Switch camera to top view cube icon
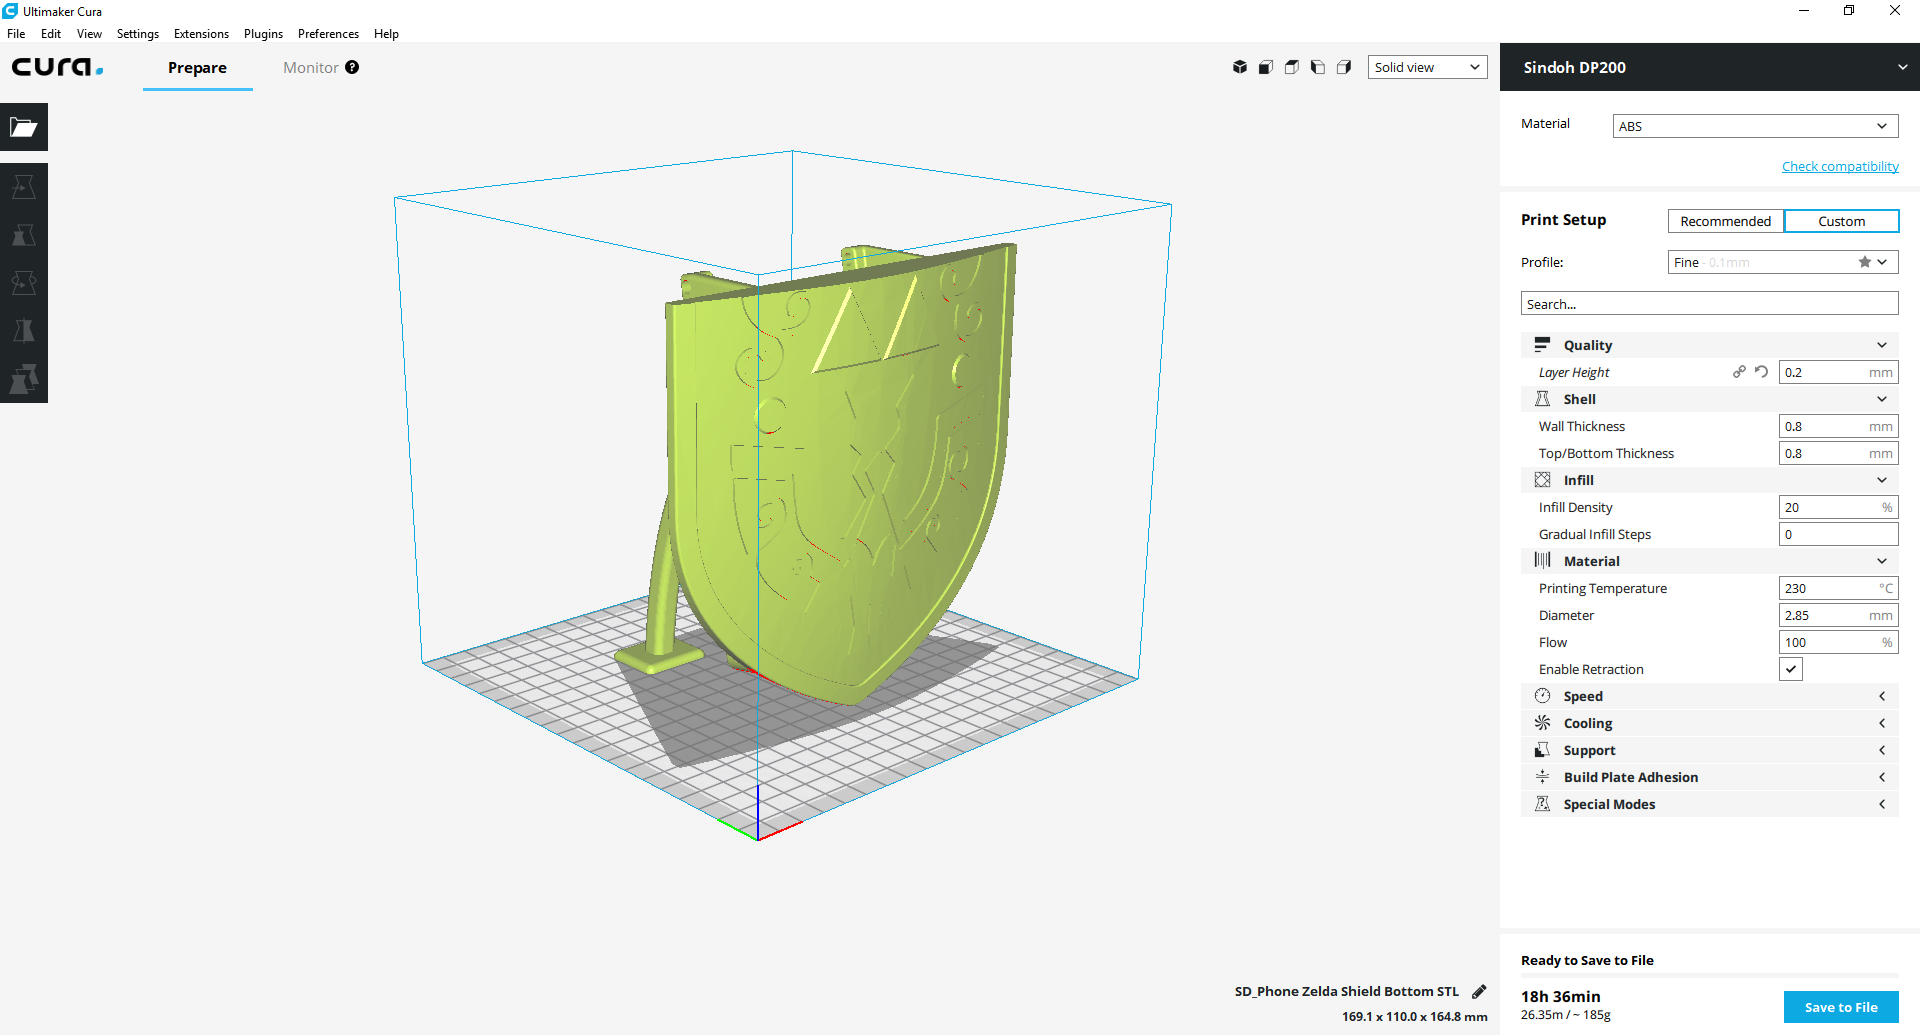The image size is (1920, 1035). [x=1292, y=67]
